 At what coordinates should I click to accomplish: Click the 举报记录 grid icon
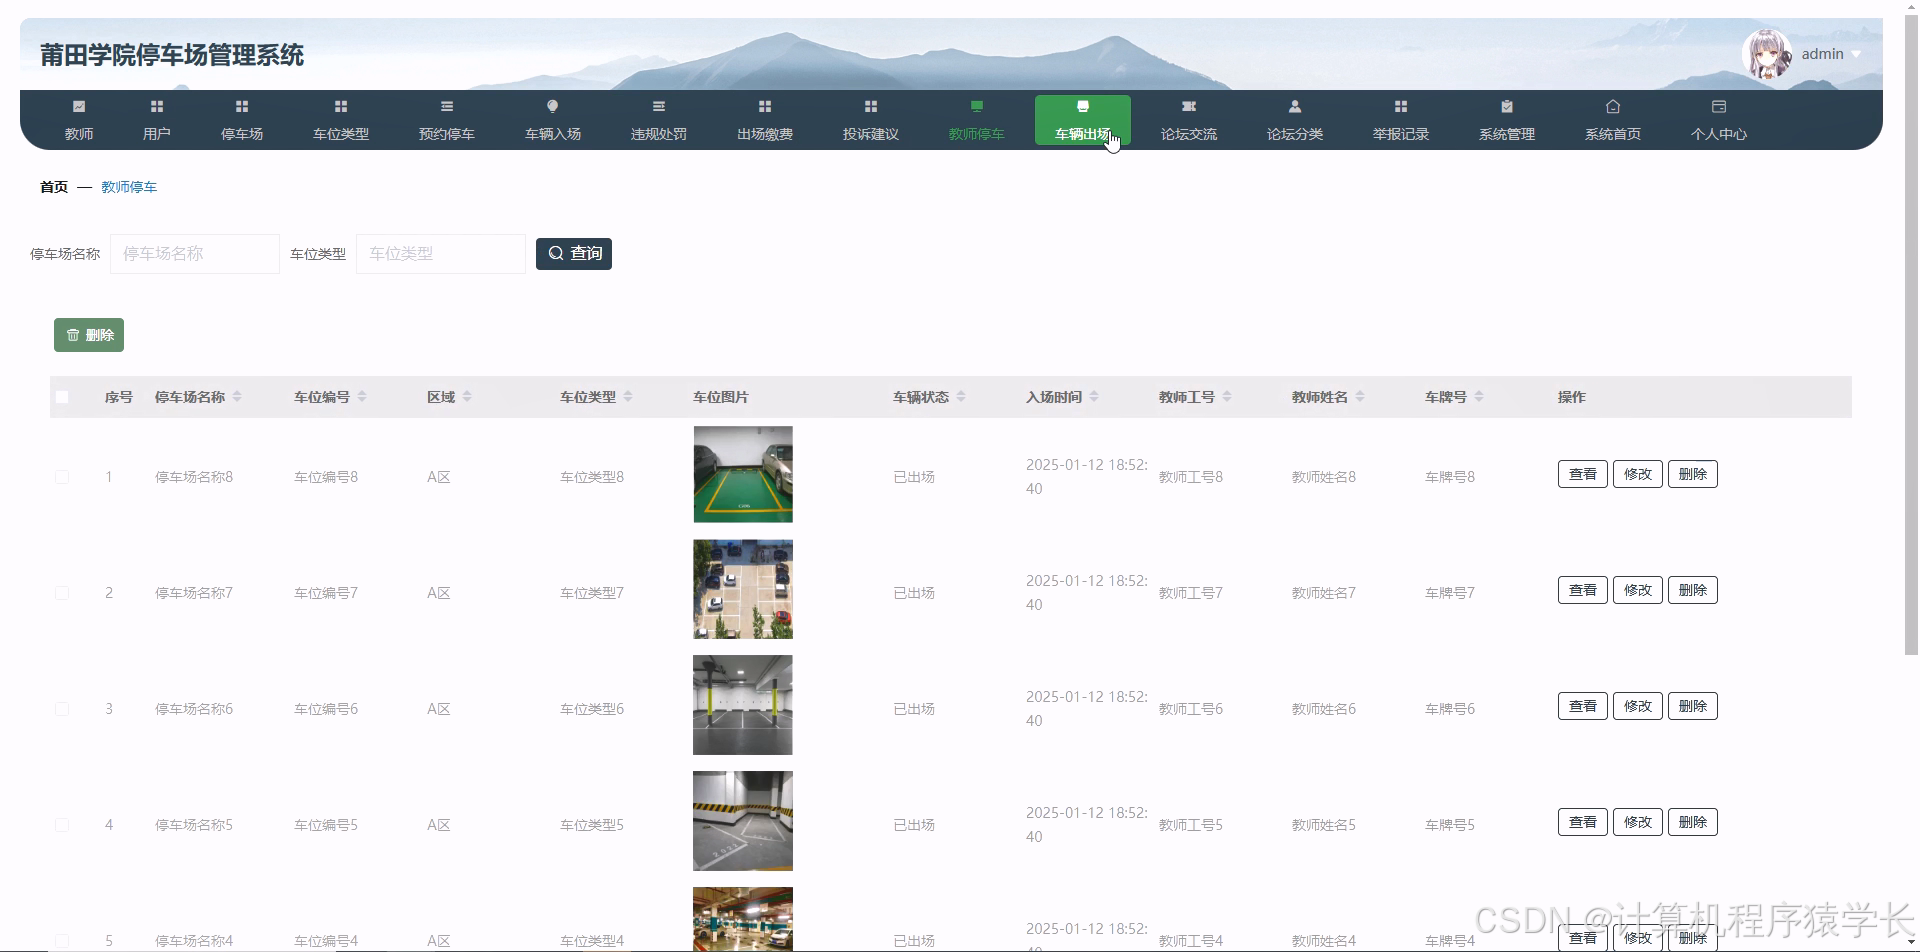(1401, 106)
